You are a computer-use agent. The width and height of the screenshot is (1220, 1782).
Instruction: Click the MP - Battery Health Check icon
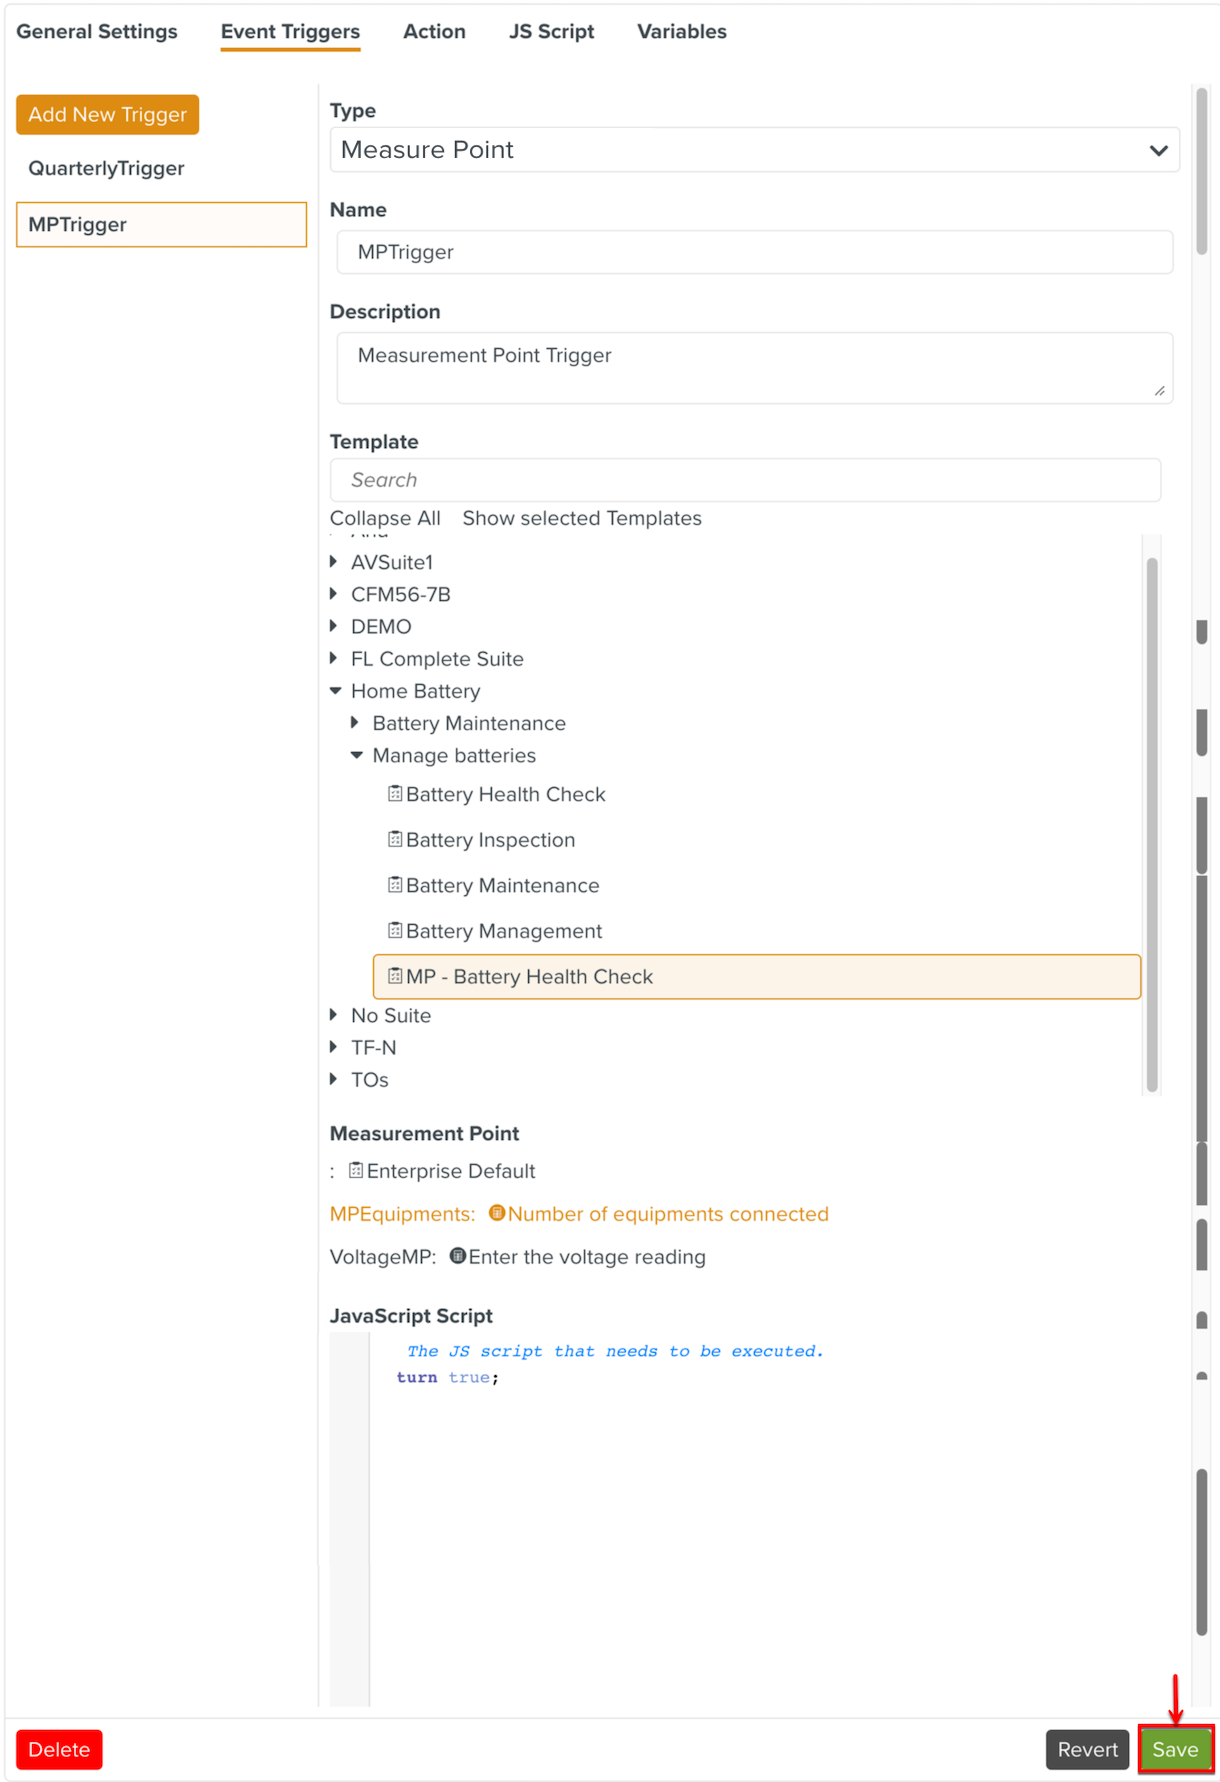(395, 976)
